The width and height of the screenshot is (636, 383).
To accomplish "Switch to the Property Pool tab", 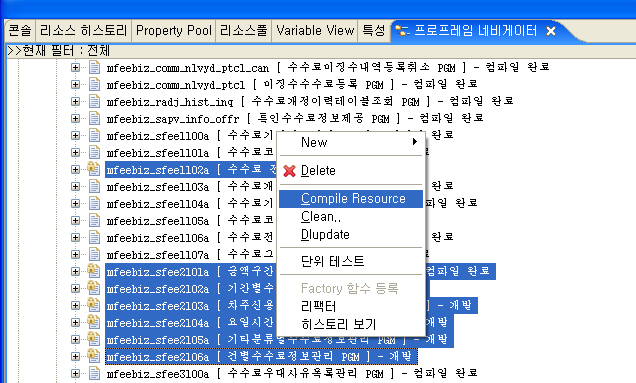I will pyautogui.click(x=174, y=31).
